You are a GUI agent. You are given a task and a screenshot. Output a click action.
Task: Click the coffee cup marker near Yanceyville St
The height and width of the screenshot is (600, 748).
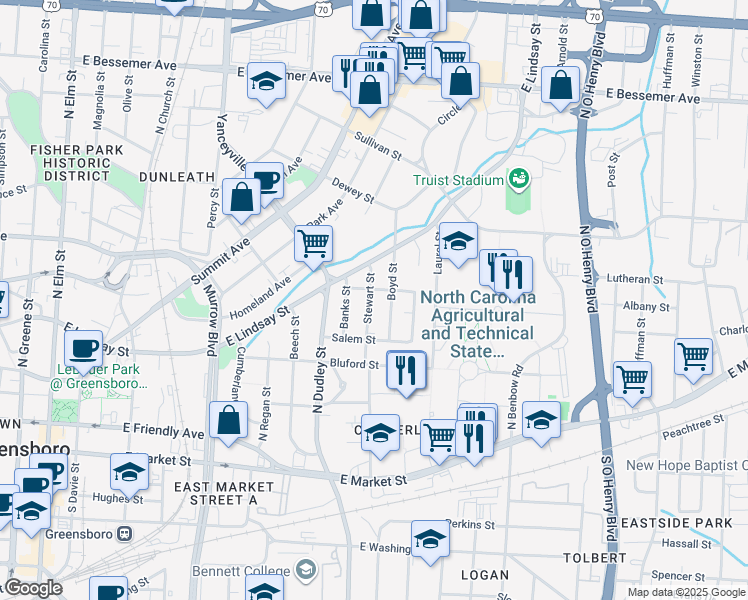pos(264,181)
